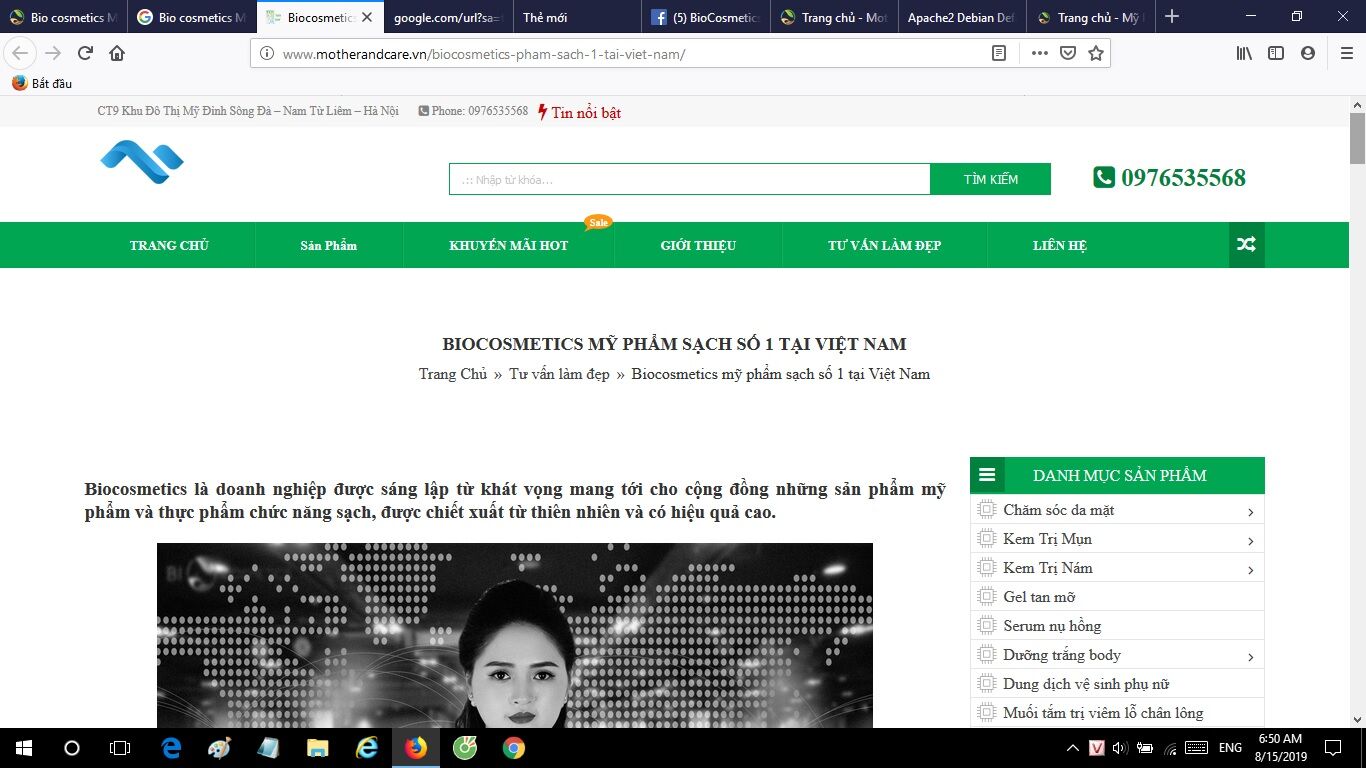The image size is (1366, 768).
Task: Expand Kem Trị Nám submenu arrow
Action: [x=1251, y=570]
